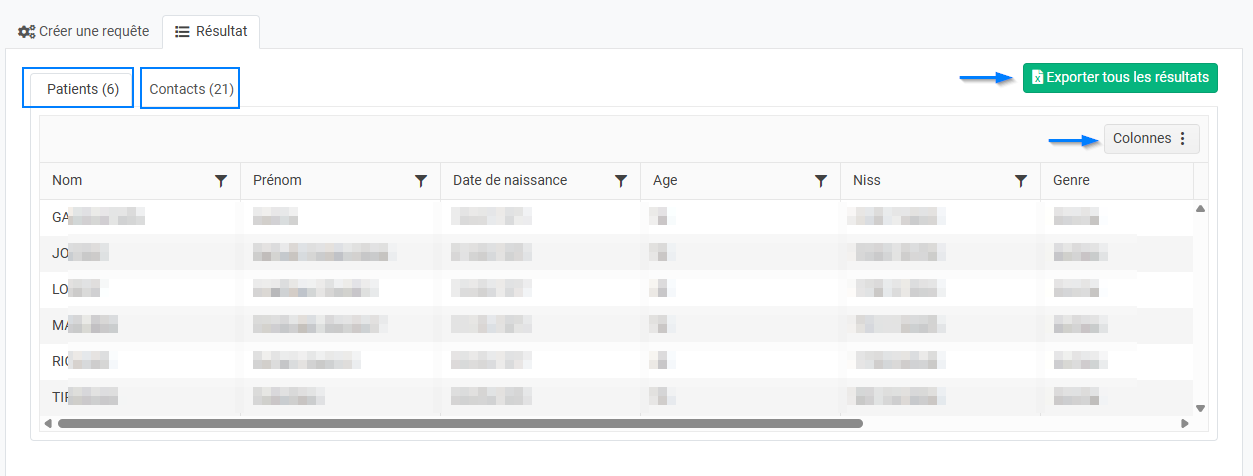Click the horizontal scrollbar right arrow
1253x476 pixels.
tap(1185, 424)
